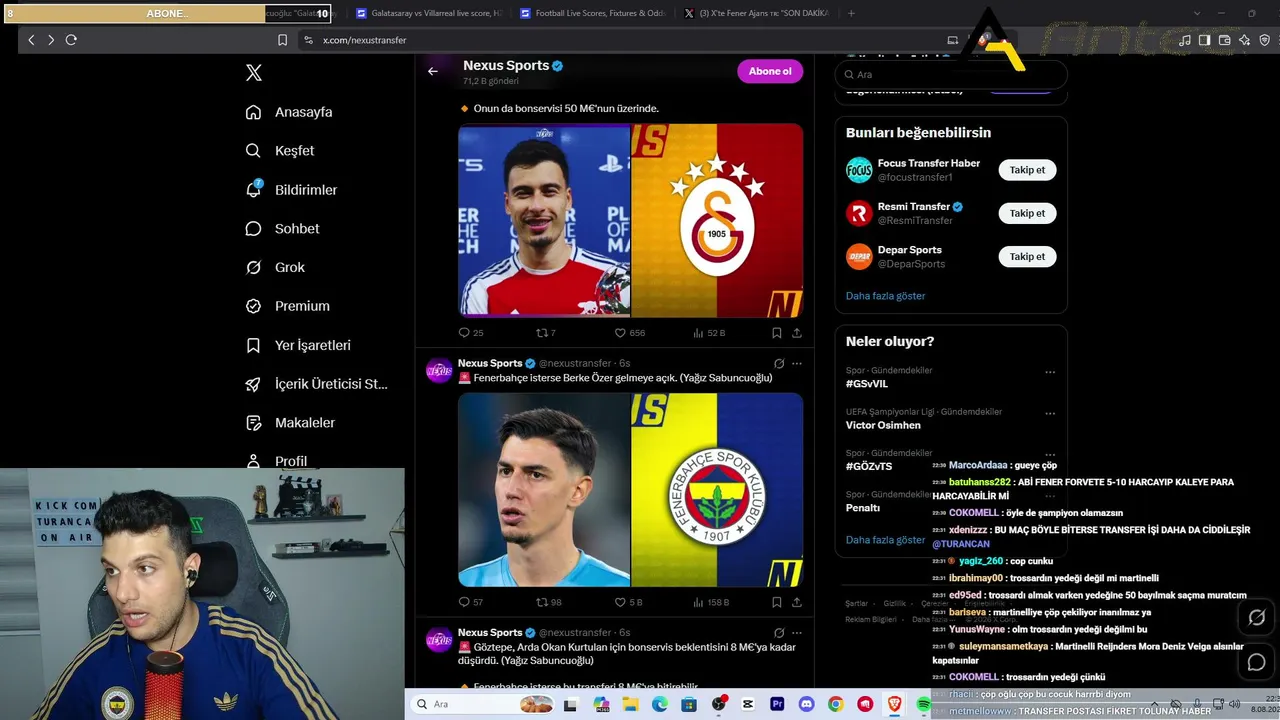Open the Focus Transfer Haber avatar
The image size is (1280, 720).
[859, 170]
